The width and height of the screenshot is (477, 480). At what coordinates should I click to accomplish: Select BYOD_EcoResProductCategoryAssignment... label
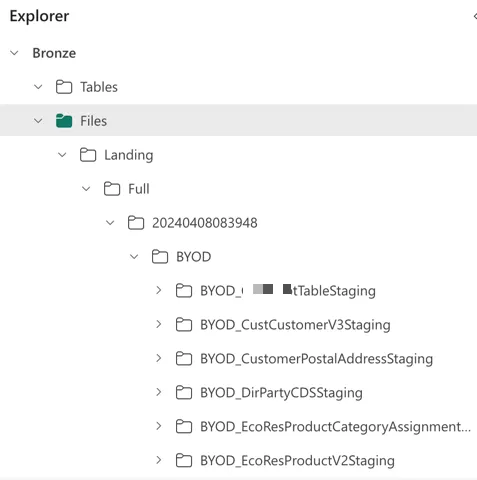click(x=336, y=427)
